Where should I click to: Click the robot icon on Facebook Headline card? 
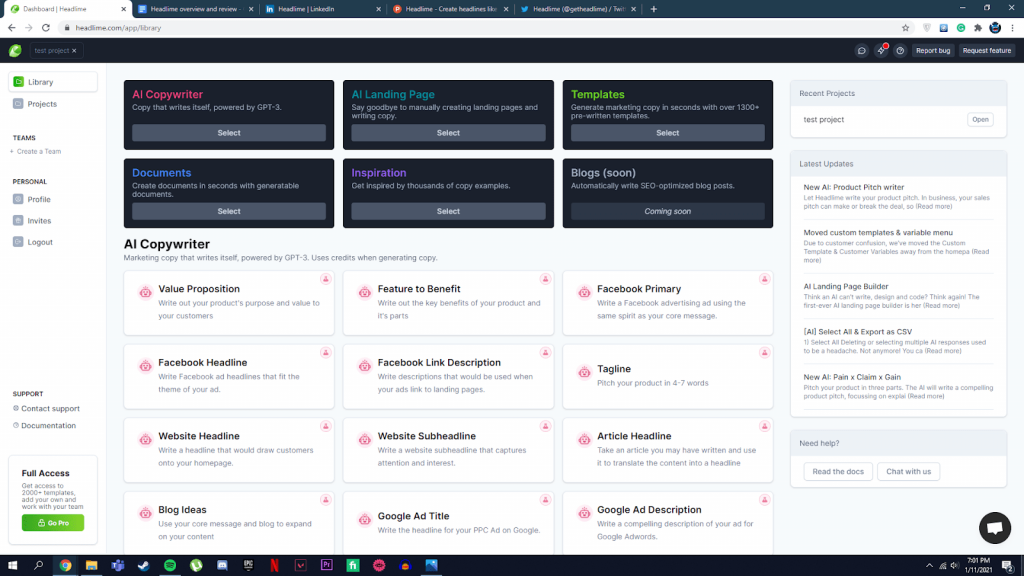click(145, 366)
